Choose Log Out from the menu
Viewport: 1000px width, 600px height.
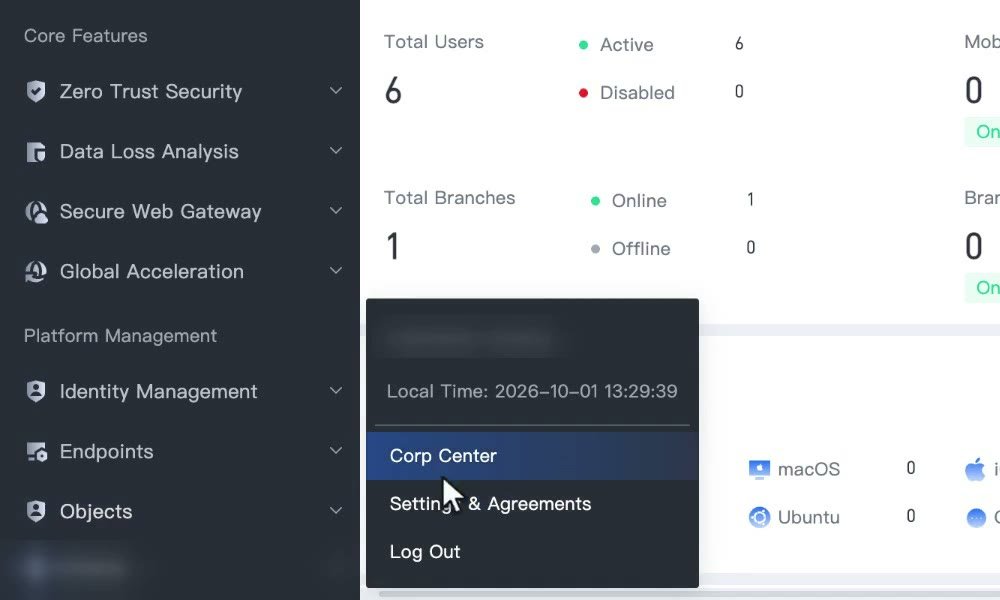(532, 552)
